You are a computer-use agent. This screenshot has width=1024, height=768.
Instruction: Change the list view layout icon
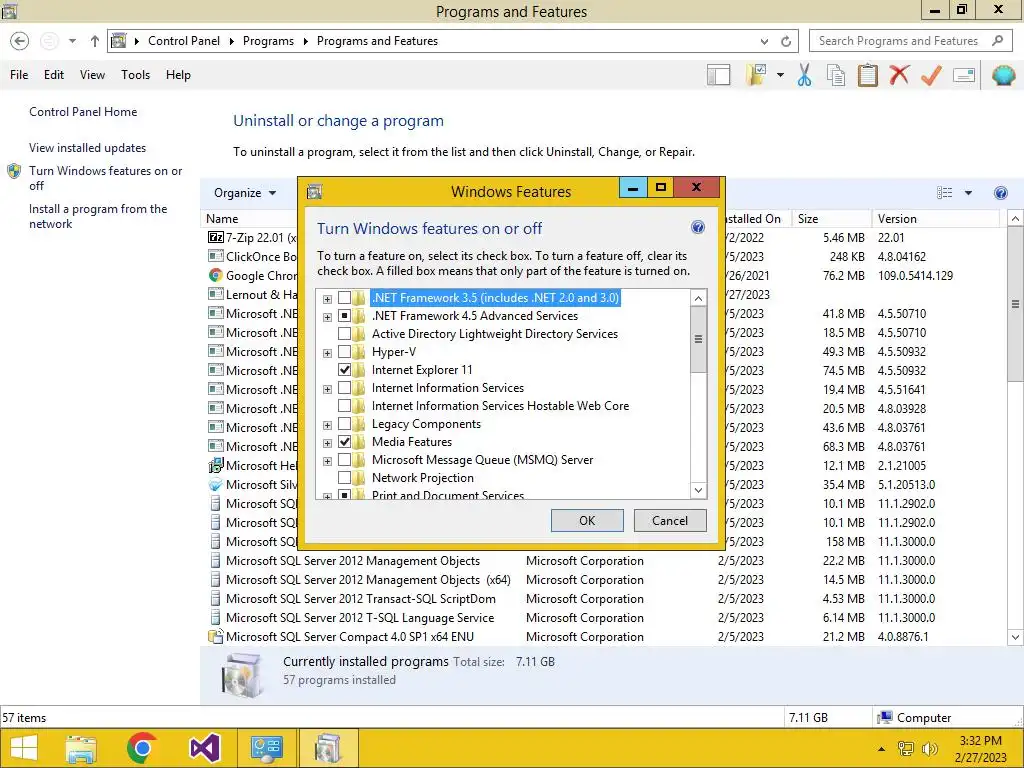pyautogui.click(x=944, y=193)
